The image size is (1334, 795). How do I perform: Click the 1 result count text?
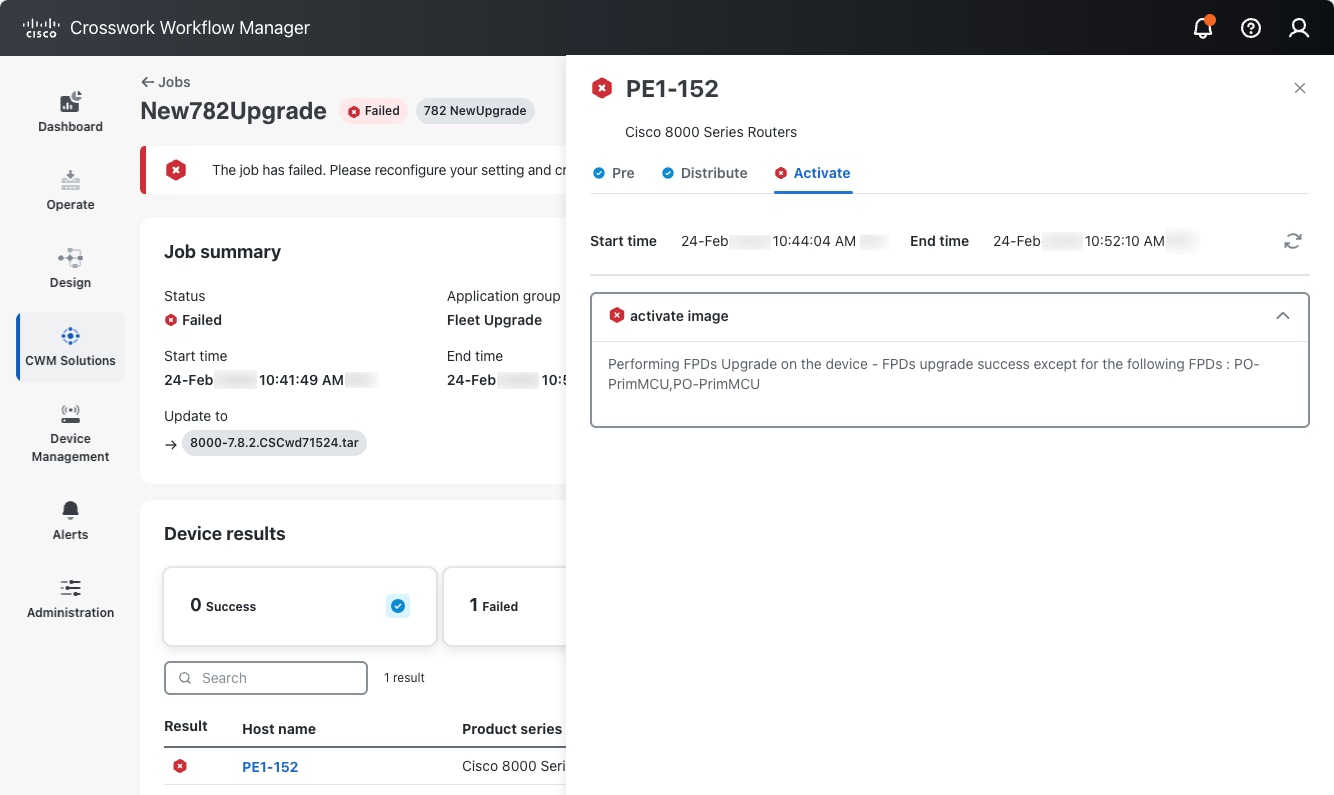[x=404, y=678]
